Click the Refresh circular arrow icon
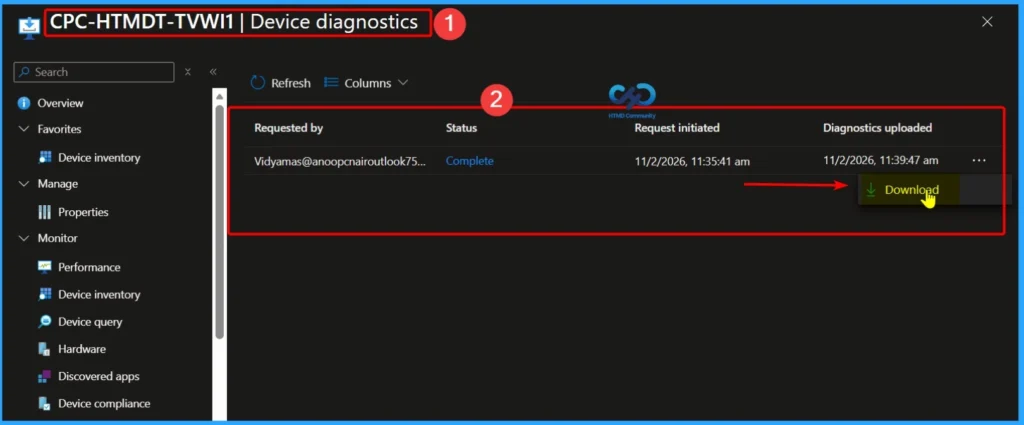 pyautogui.click(x=258, y=83)
